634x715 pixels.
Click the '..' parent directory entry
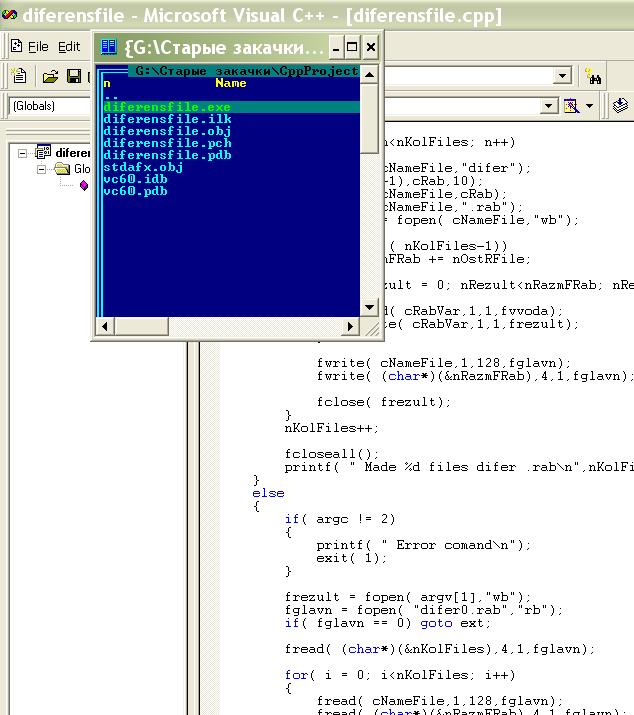click(111, 96)
